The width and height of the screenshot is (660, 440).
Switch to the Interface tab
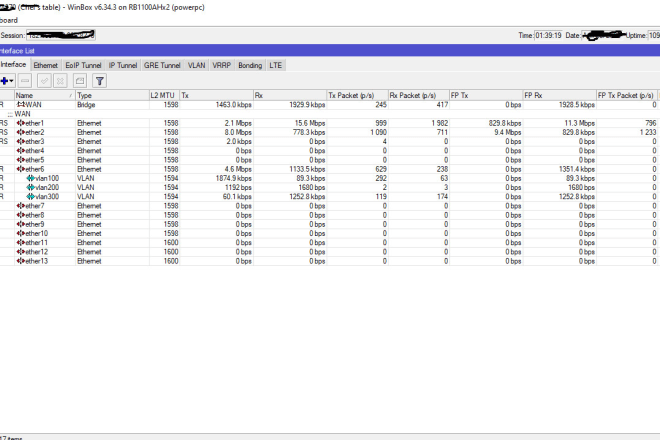(13, 65)
